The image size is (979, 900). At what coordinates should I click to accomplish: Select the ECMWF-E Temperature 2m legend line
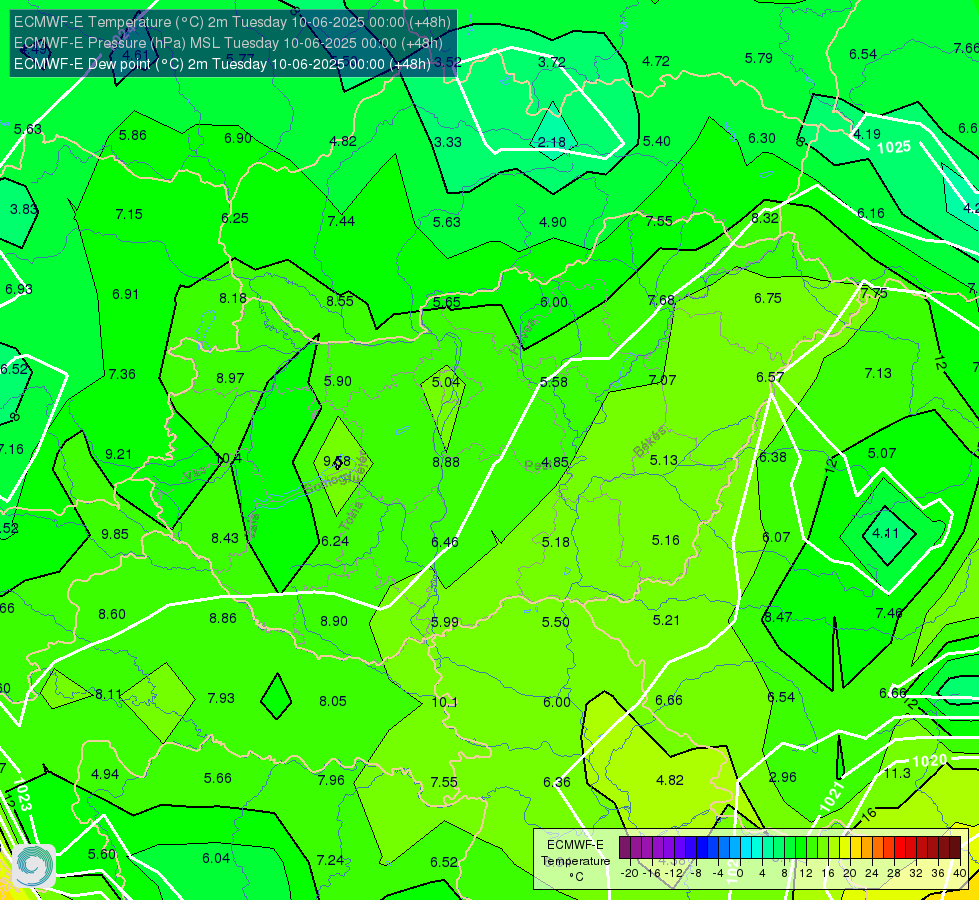pyautogui.click(x=232, y=22)
